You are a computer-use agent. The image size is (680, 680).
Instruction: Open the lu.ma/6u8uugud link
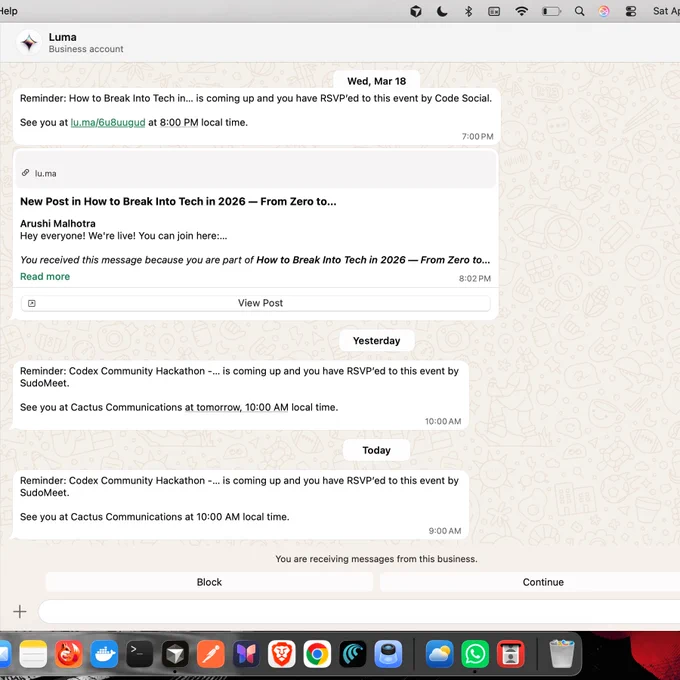click(x=108, y=122)
